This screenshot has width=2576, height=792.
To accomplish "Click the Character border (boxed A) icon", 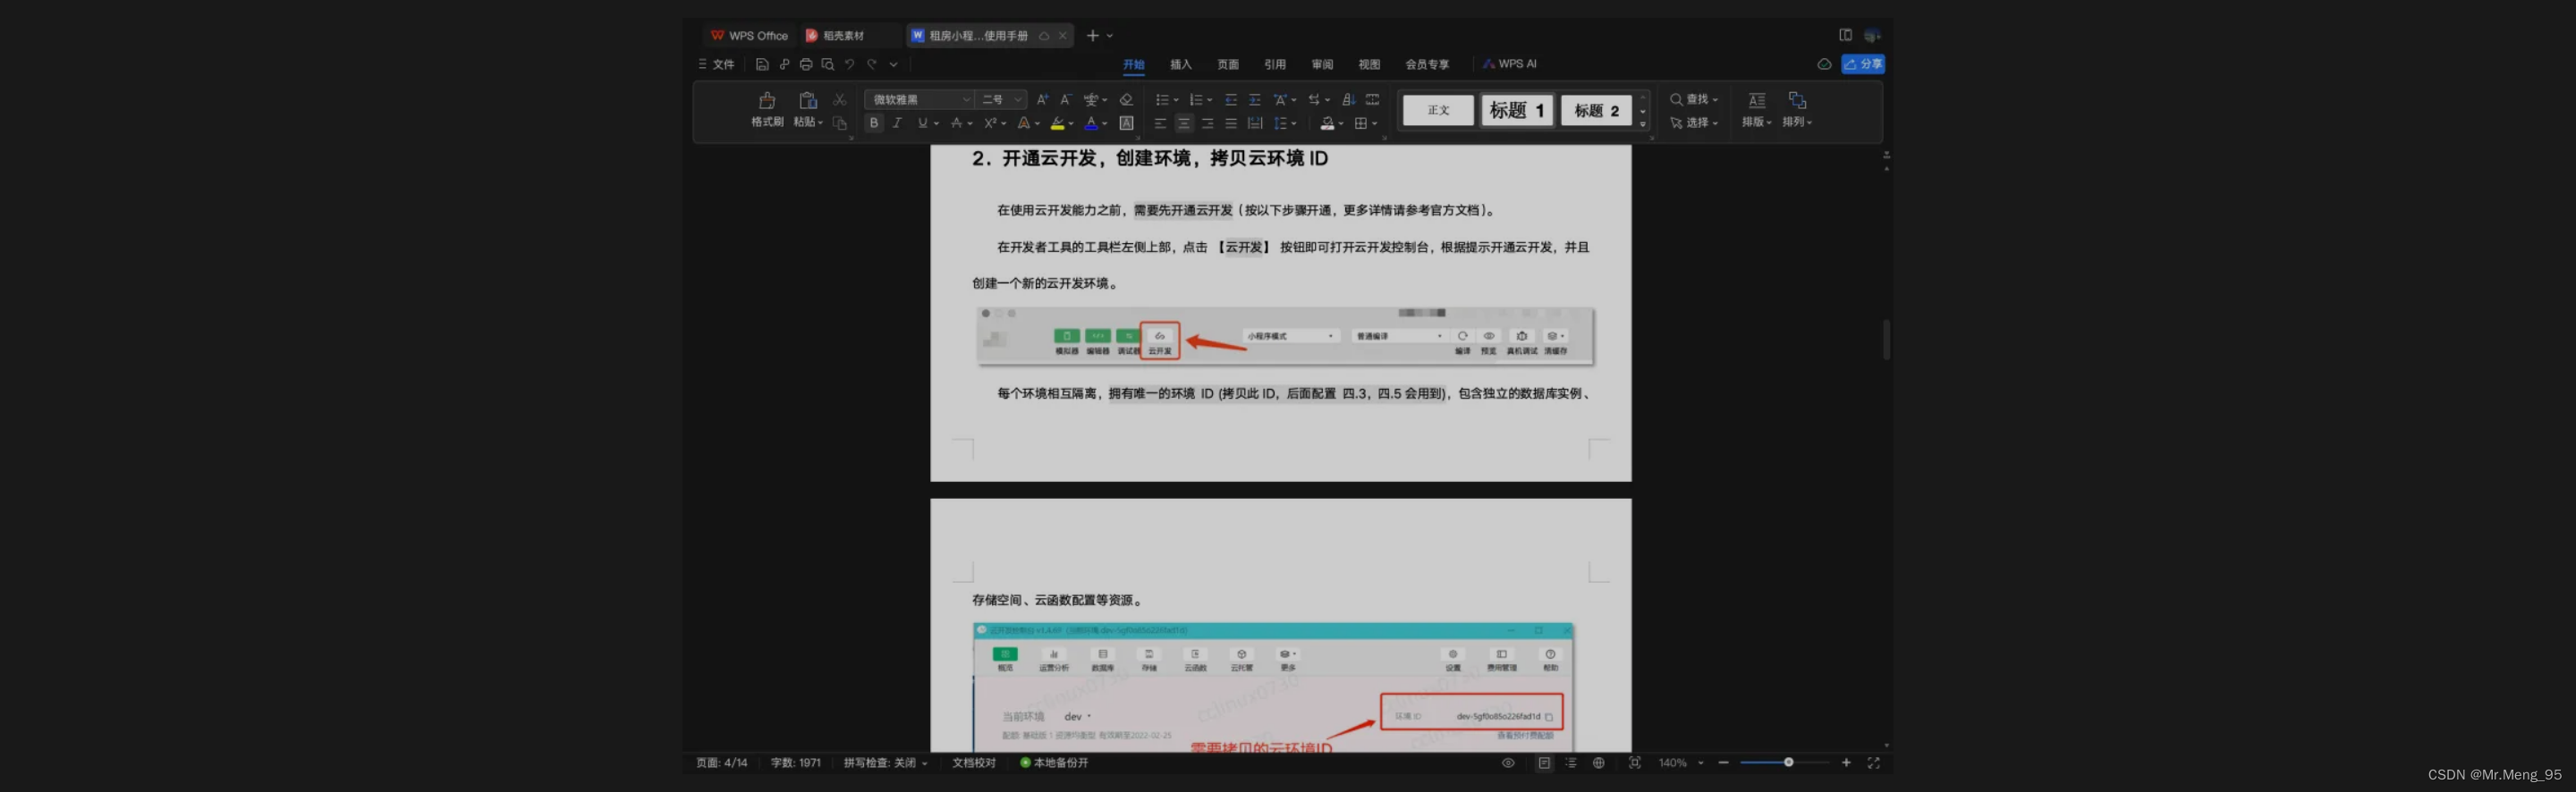I will point(1126,123).
